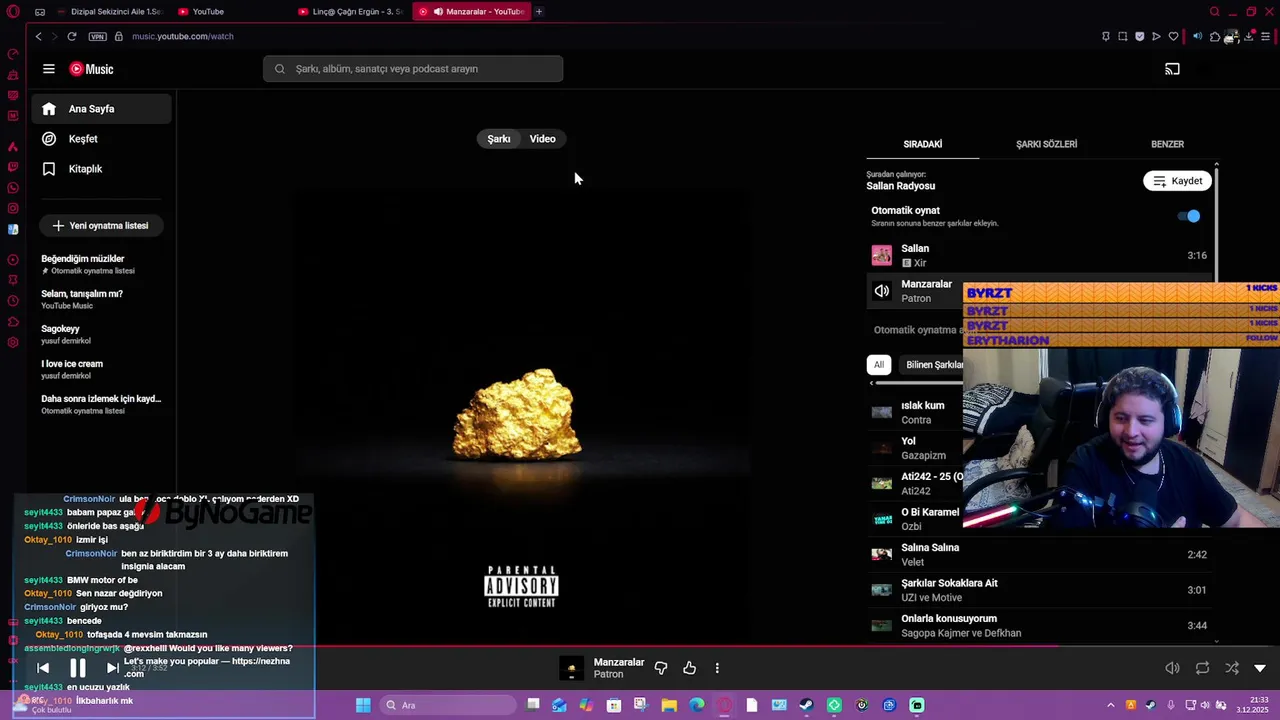Open Steam from the taskbar
The height and width of the screenshot is (720, 1280).
coord(806,705)
